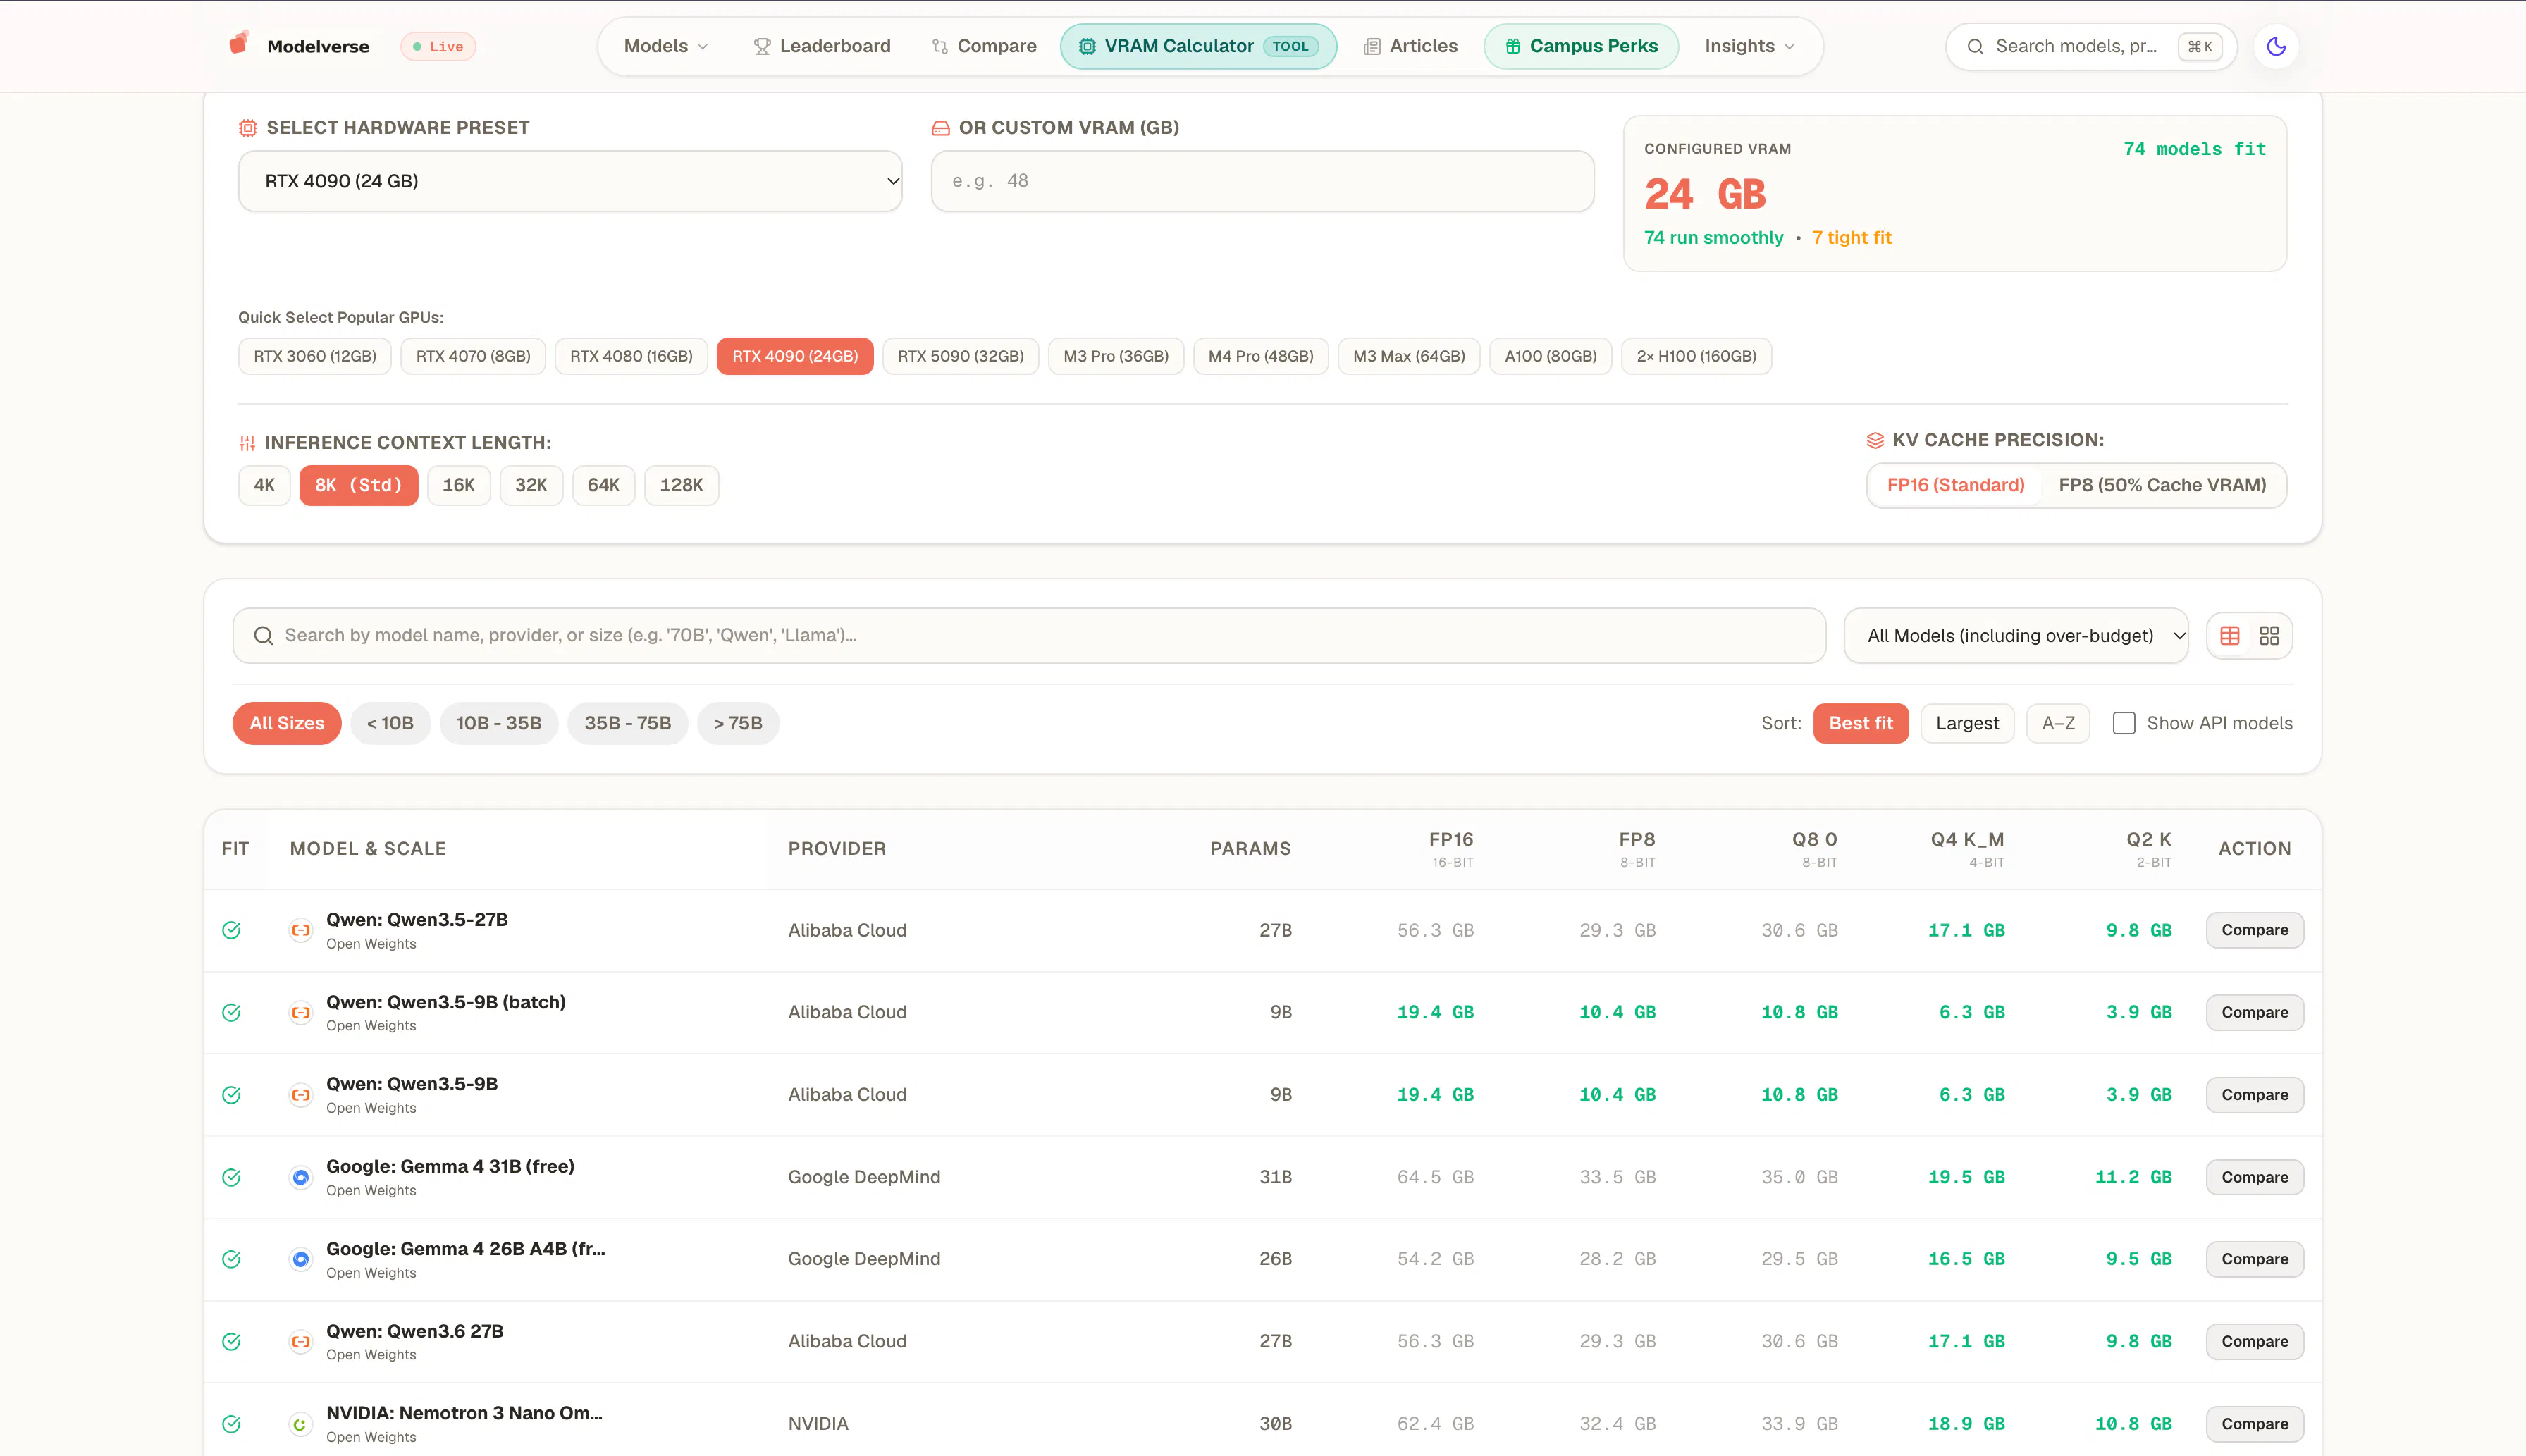Click the KV Cache Precision layers icon
The width and height of the screenshot is (2526, 1456).
click(x=1875, y=440)
